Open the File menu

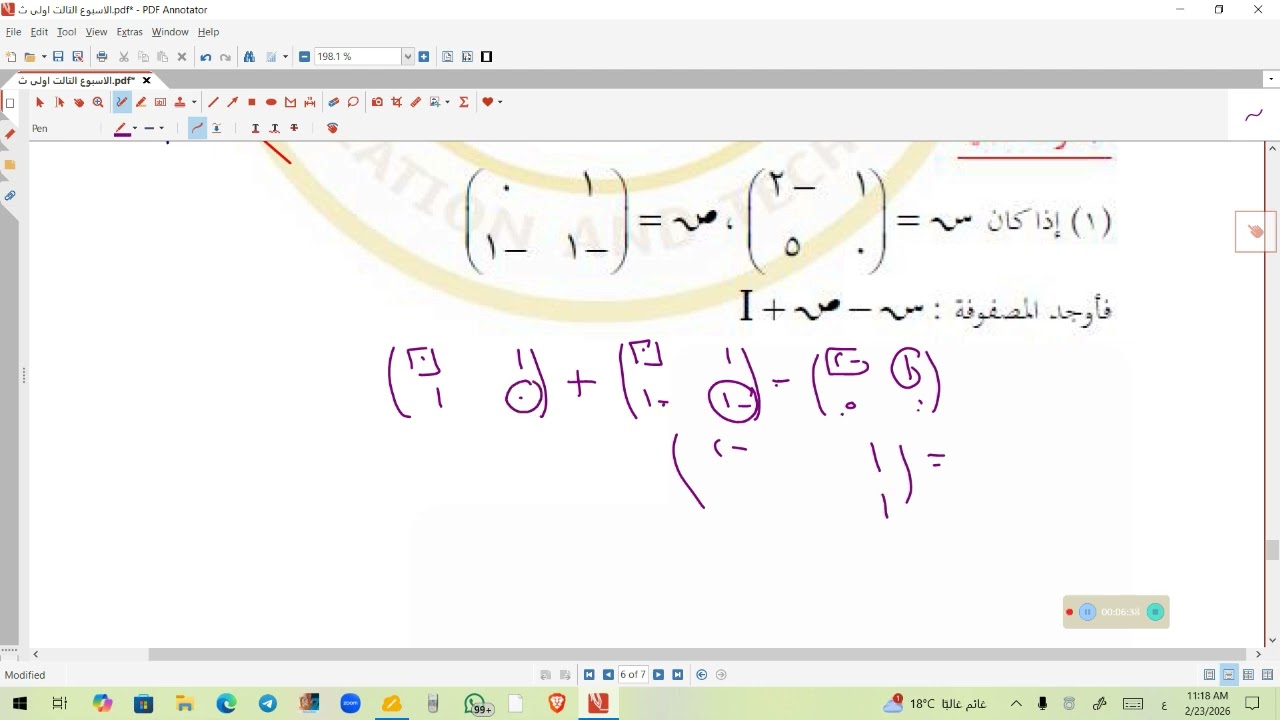coord(13,32)
